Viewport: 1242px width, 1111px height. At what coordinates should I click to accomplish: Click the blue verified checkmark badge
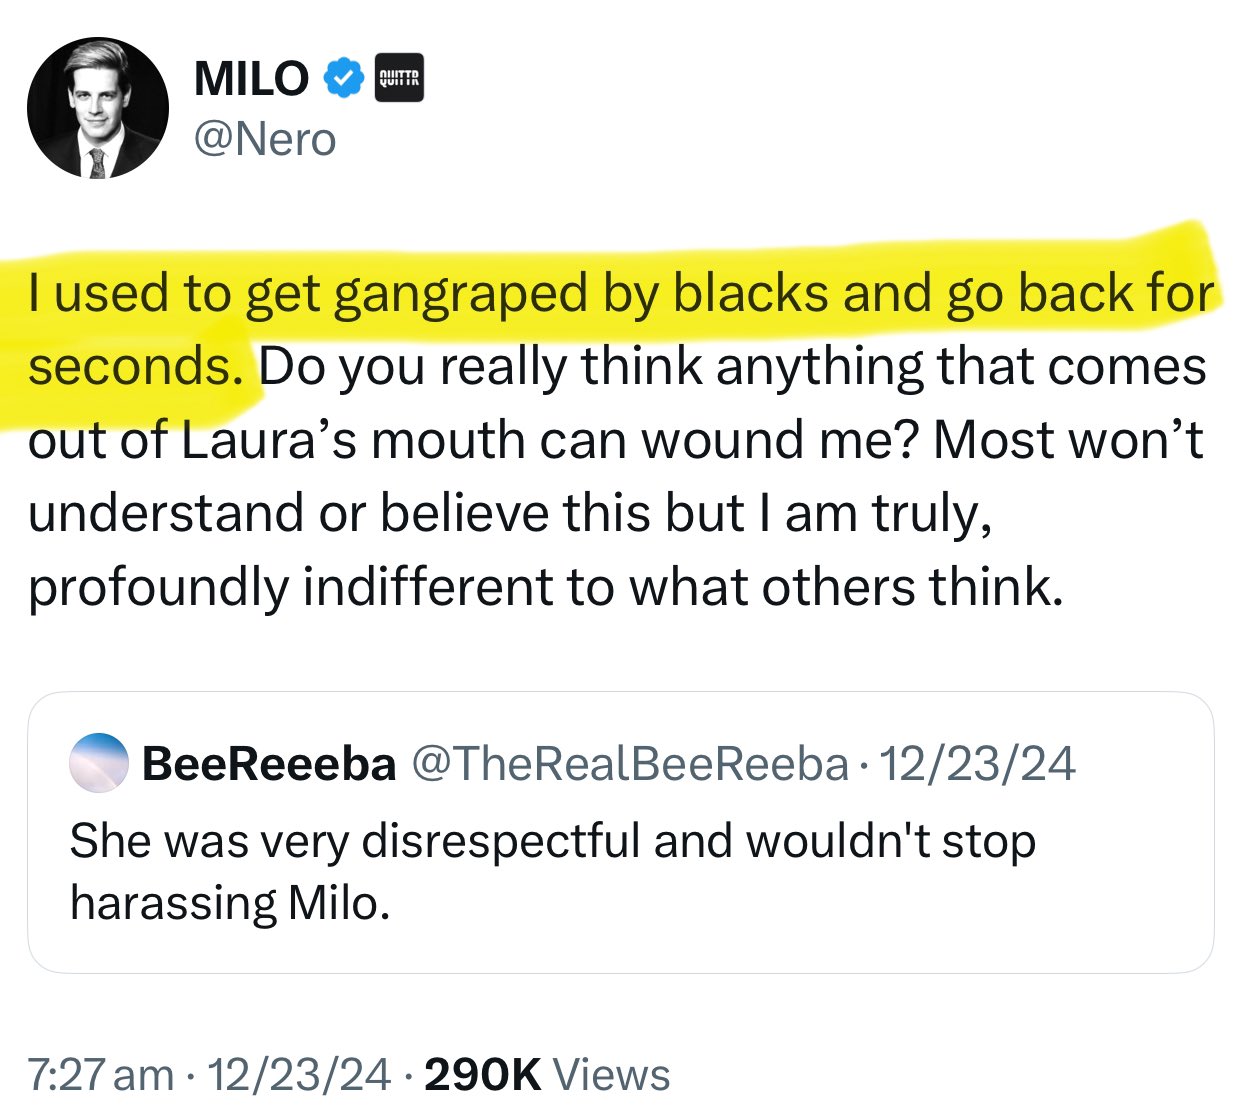pyautogui.click(x=343, y=77)
